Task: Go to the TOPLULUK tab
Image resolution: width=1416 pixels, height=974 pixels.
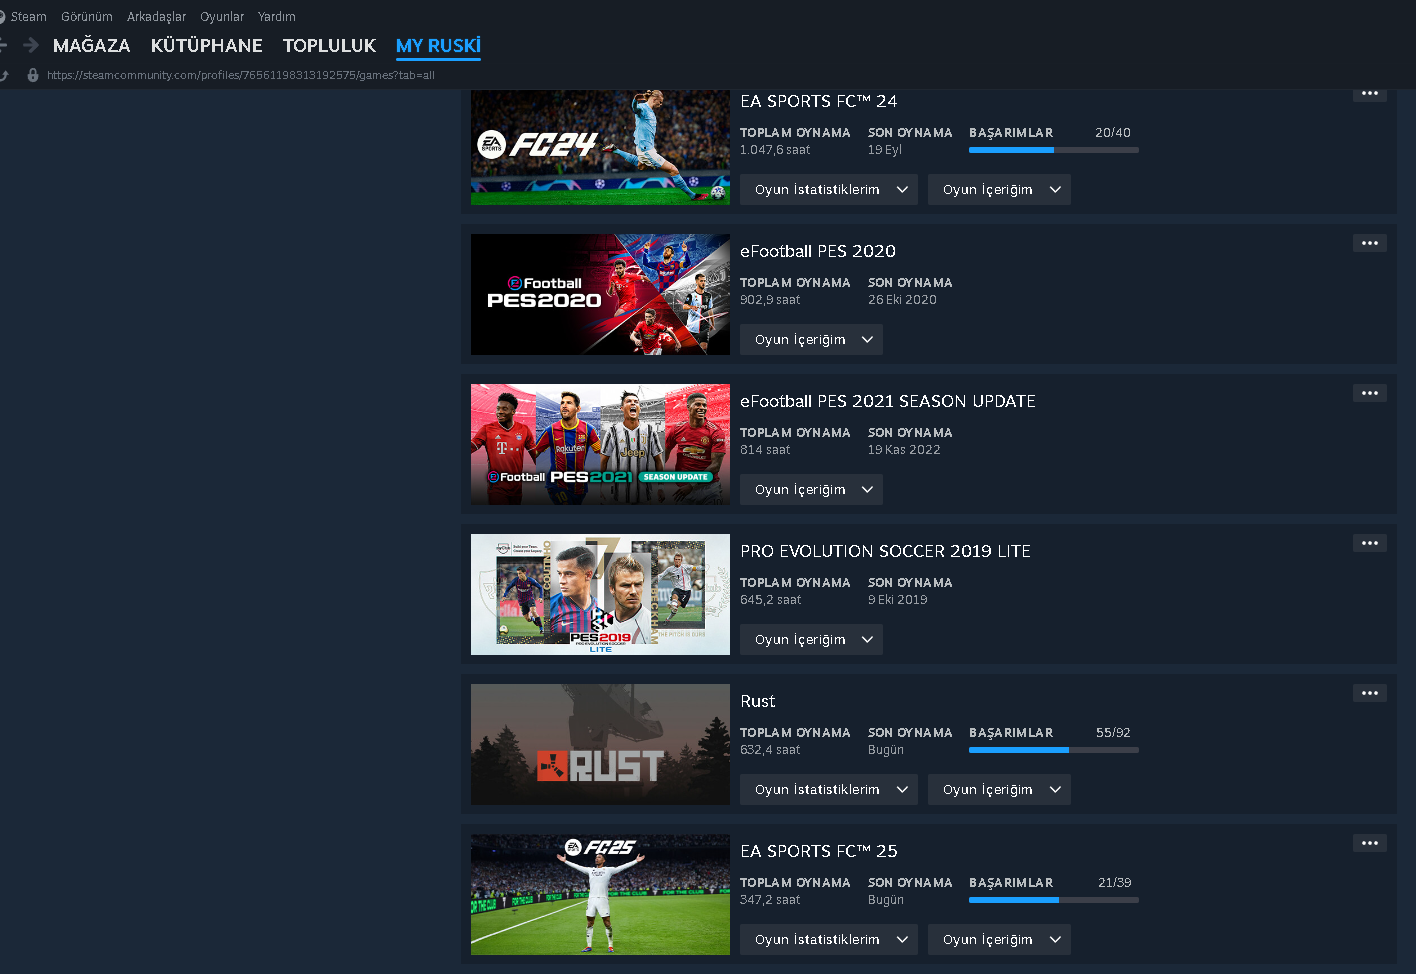Action: tap(329, 46)
